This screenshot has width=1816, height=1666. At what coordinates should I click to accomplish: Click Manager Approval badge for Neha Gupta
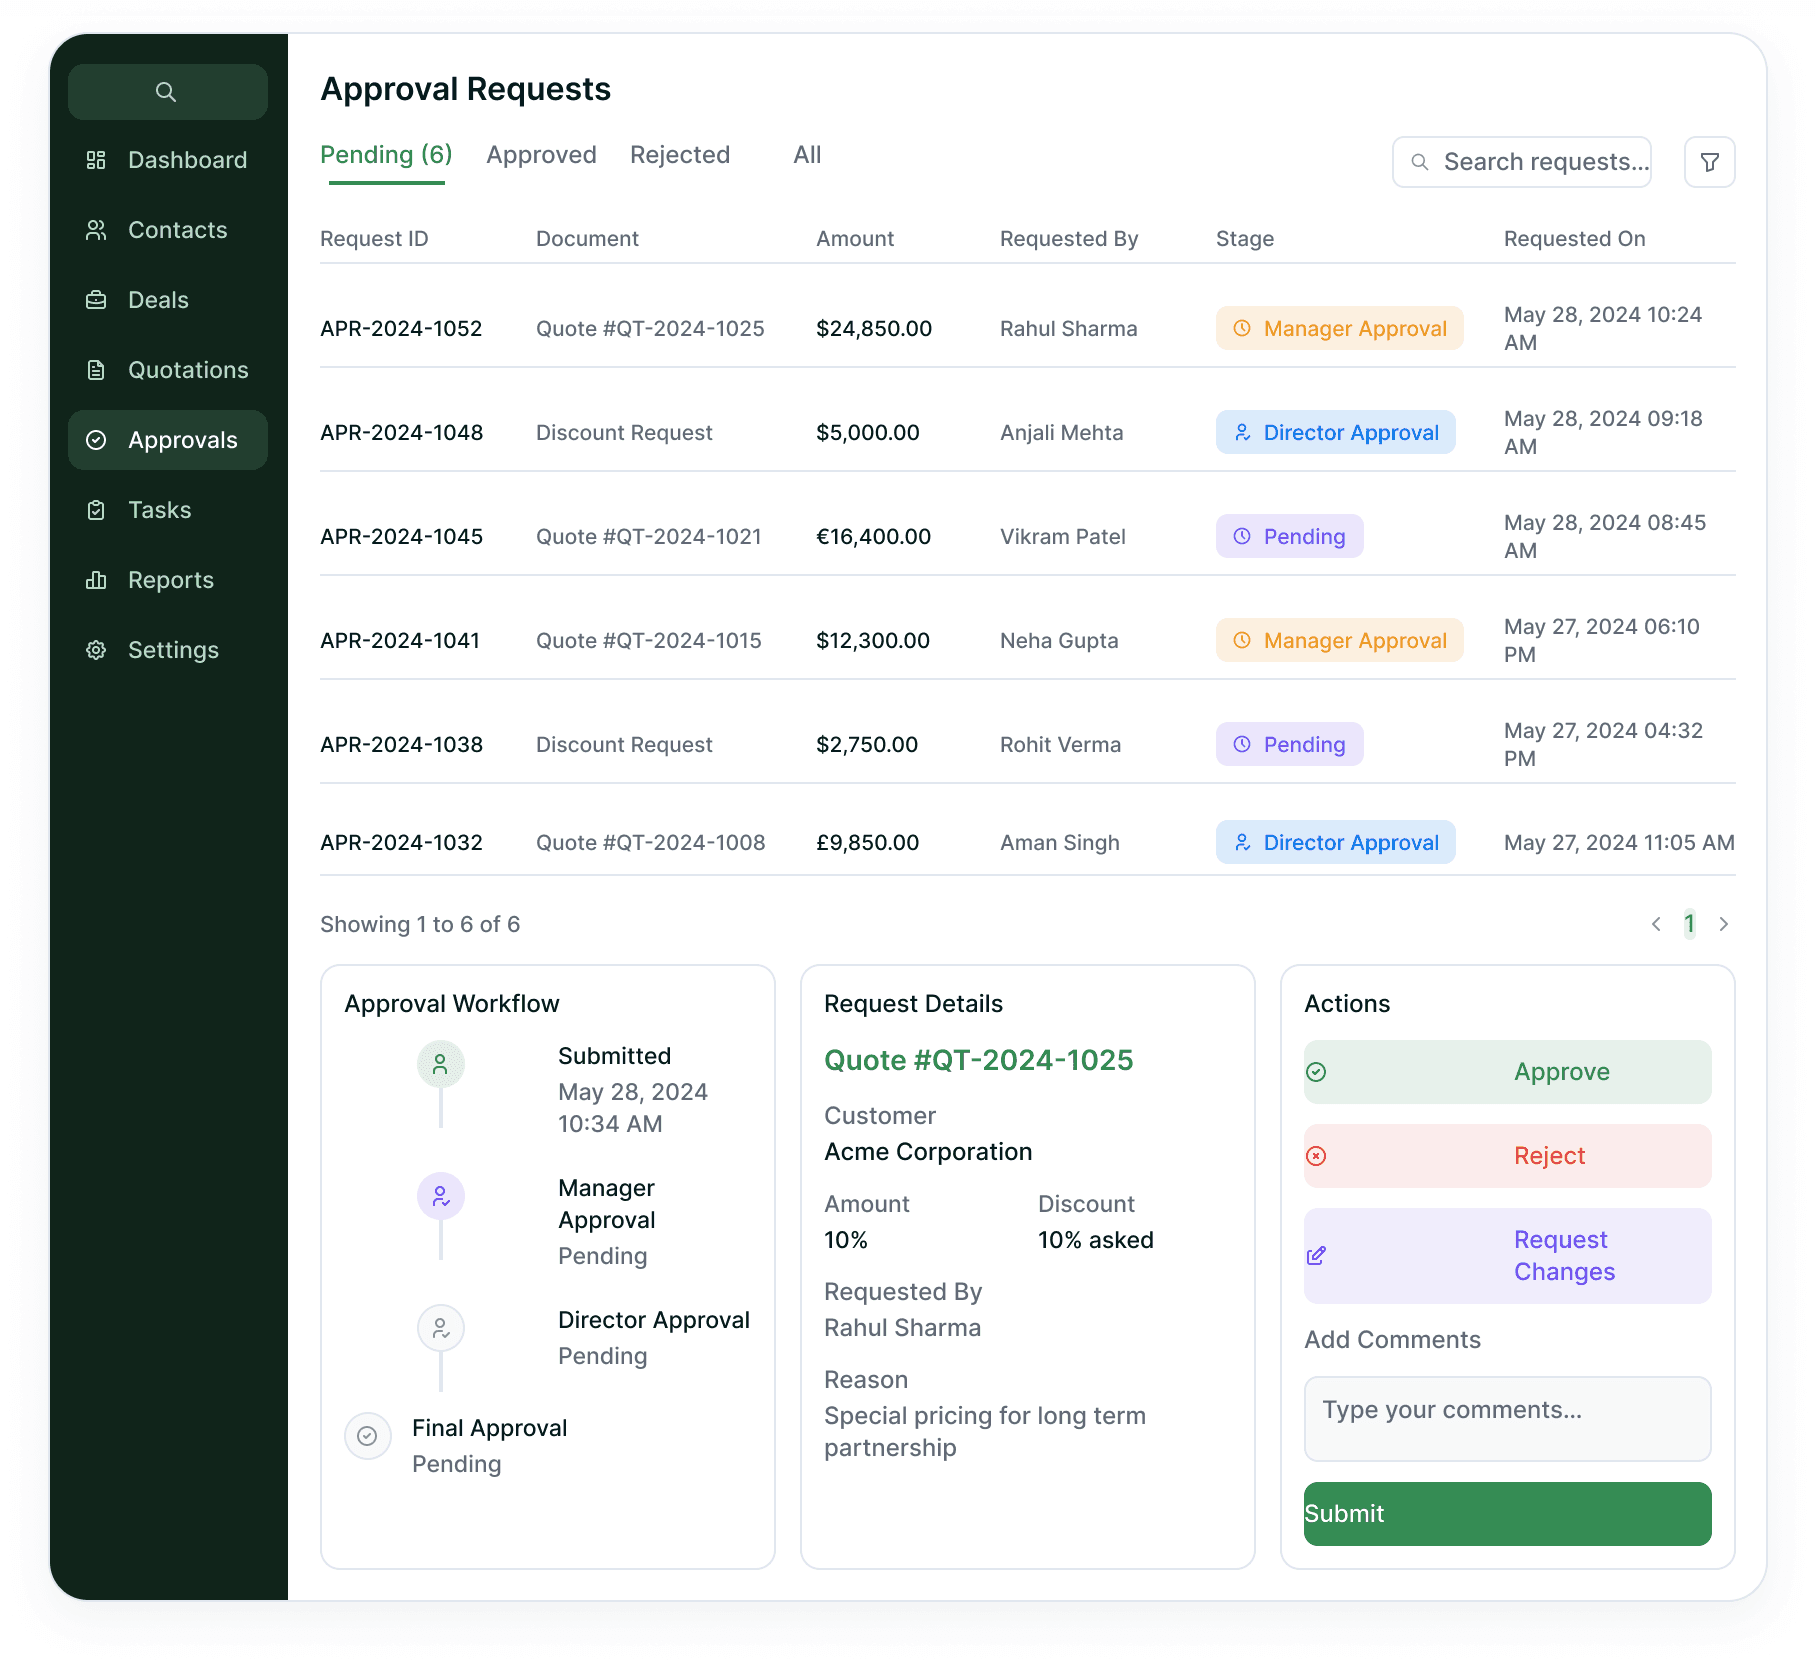click(1339, 640)
